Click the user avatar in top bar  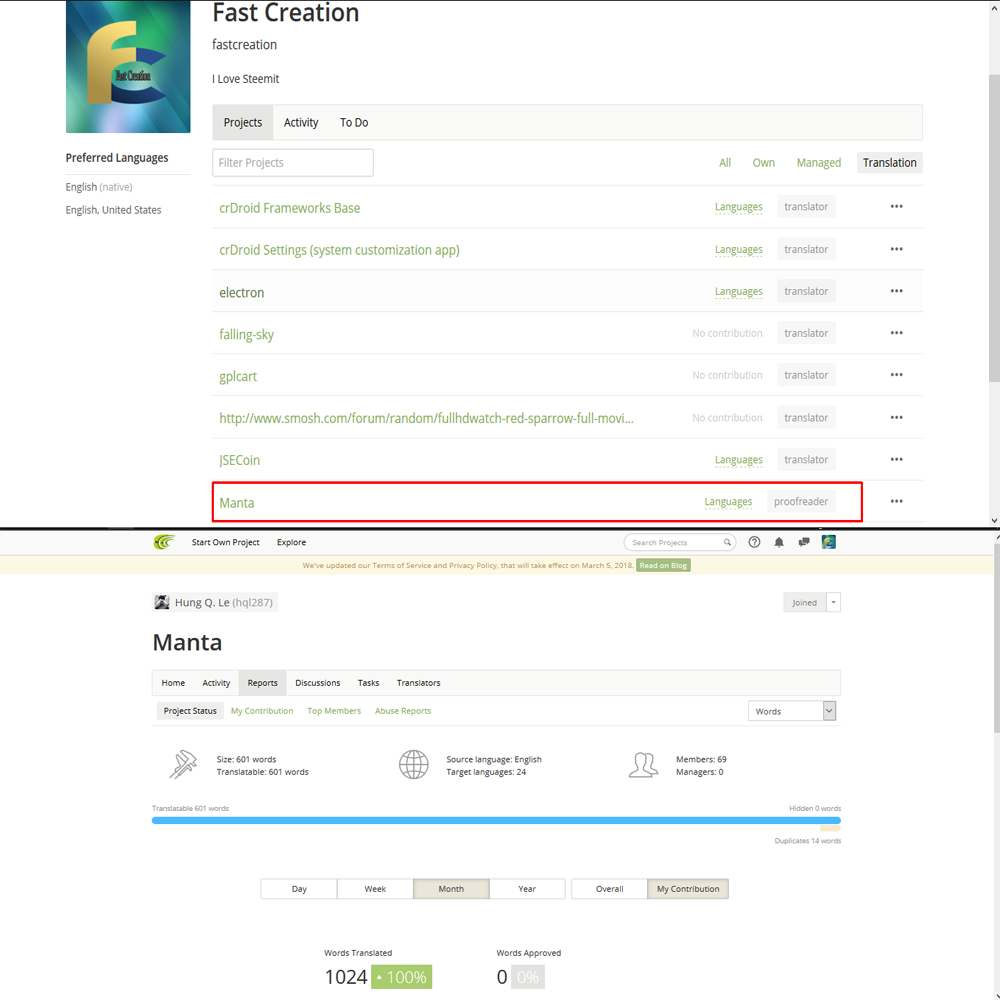pyautogui.click(x=828, y=542)
